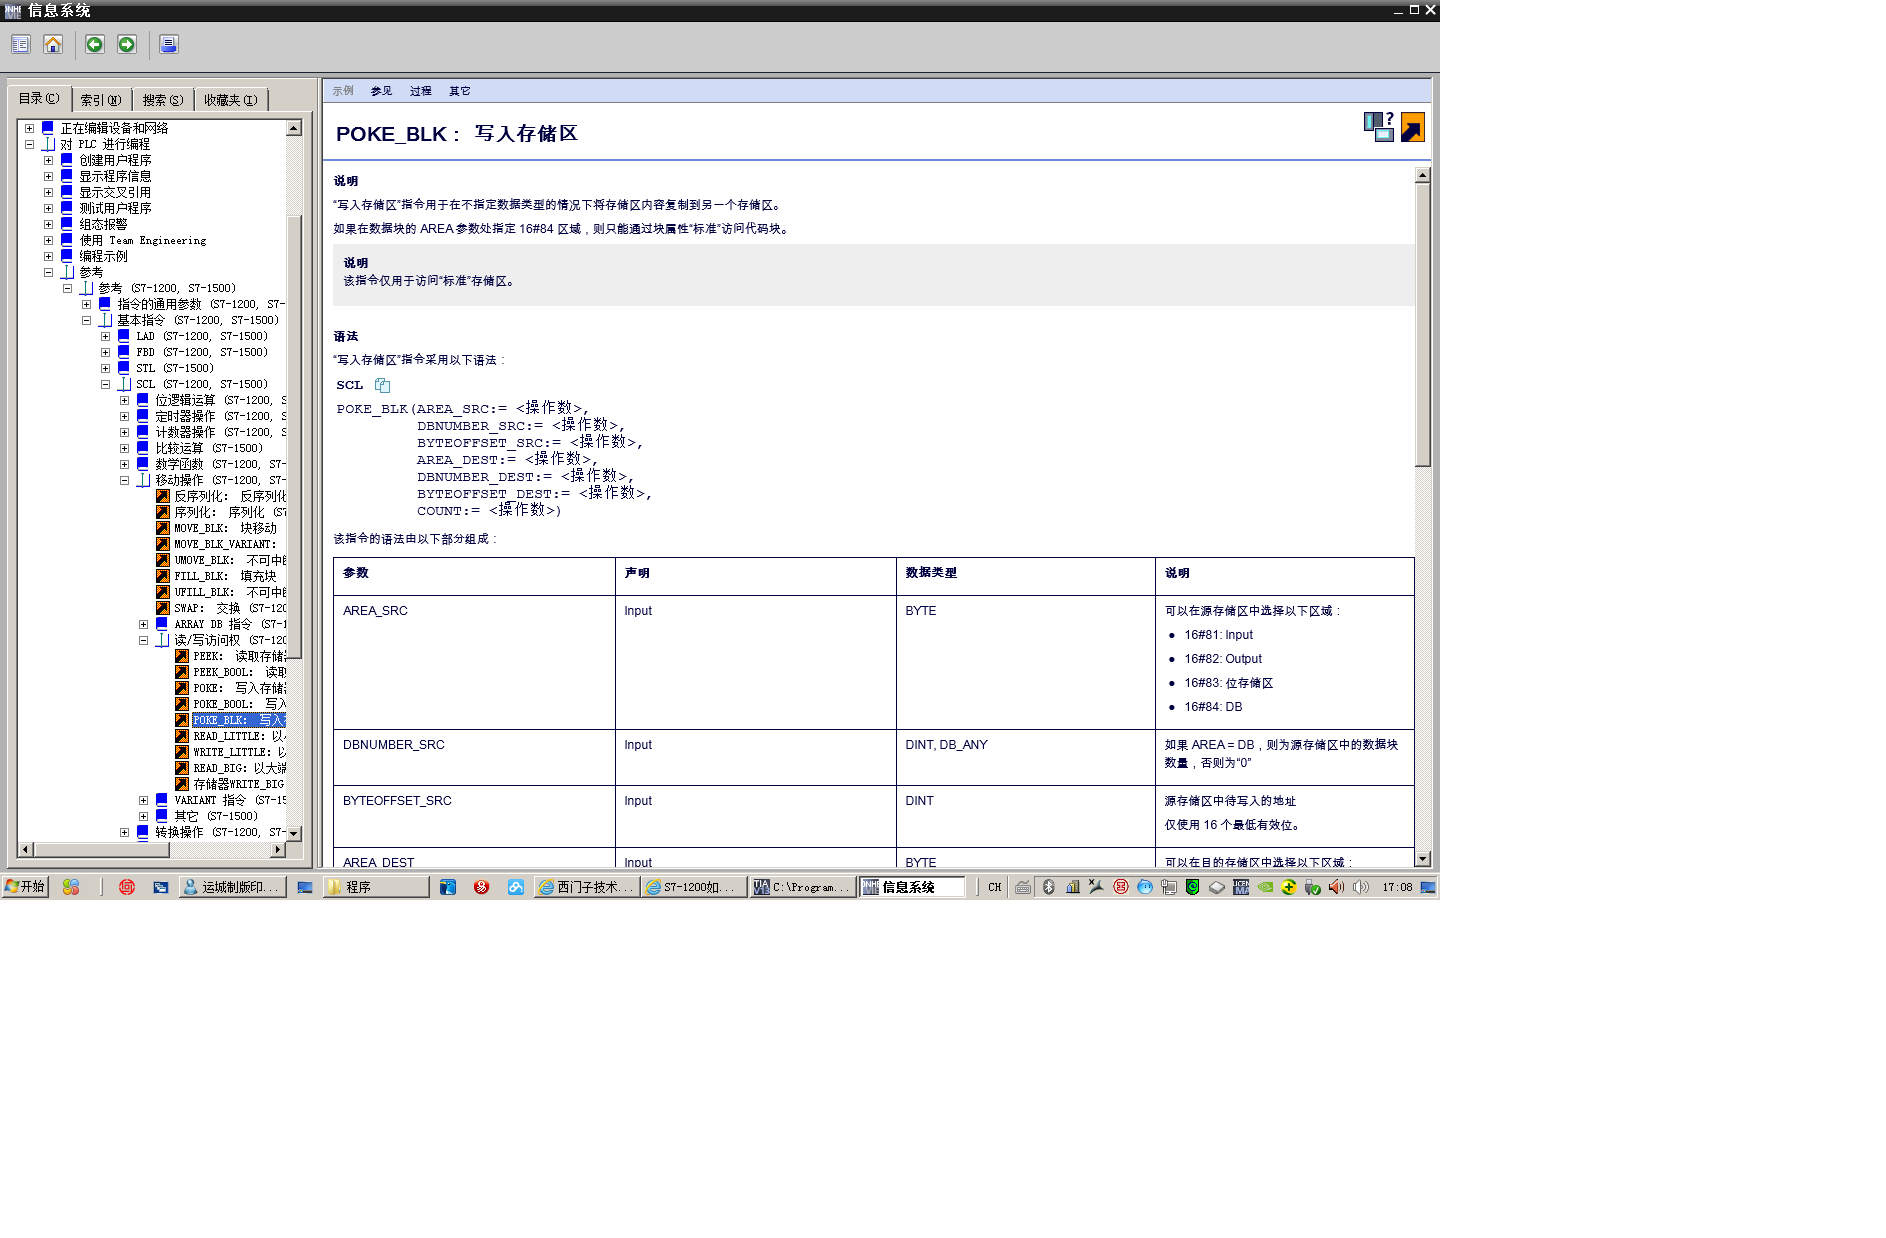The width and height of the screenshot is (1886, 1238).
Task: Collapse the 移动操作 node
Action: coord(124,480)
